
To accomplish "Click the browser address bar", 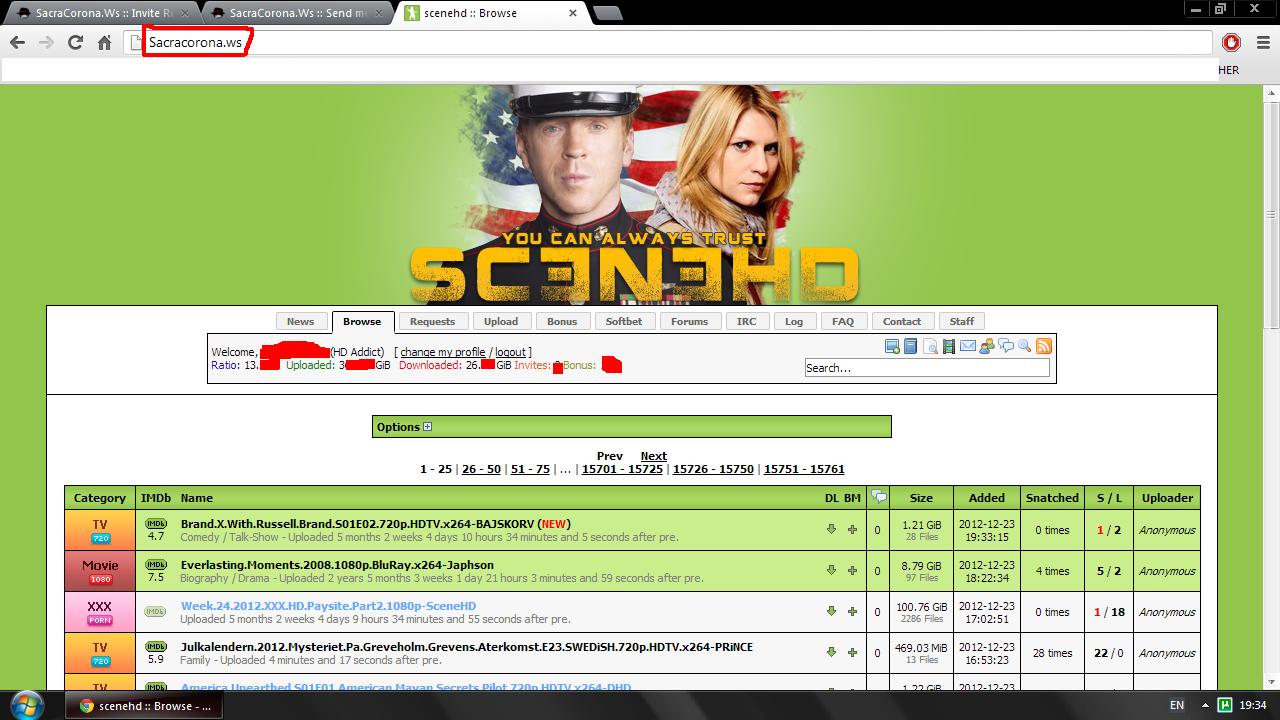I will [668, 42].
